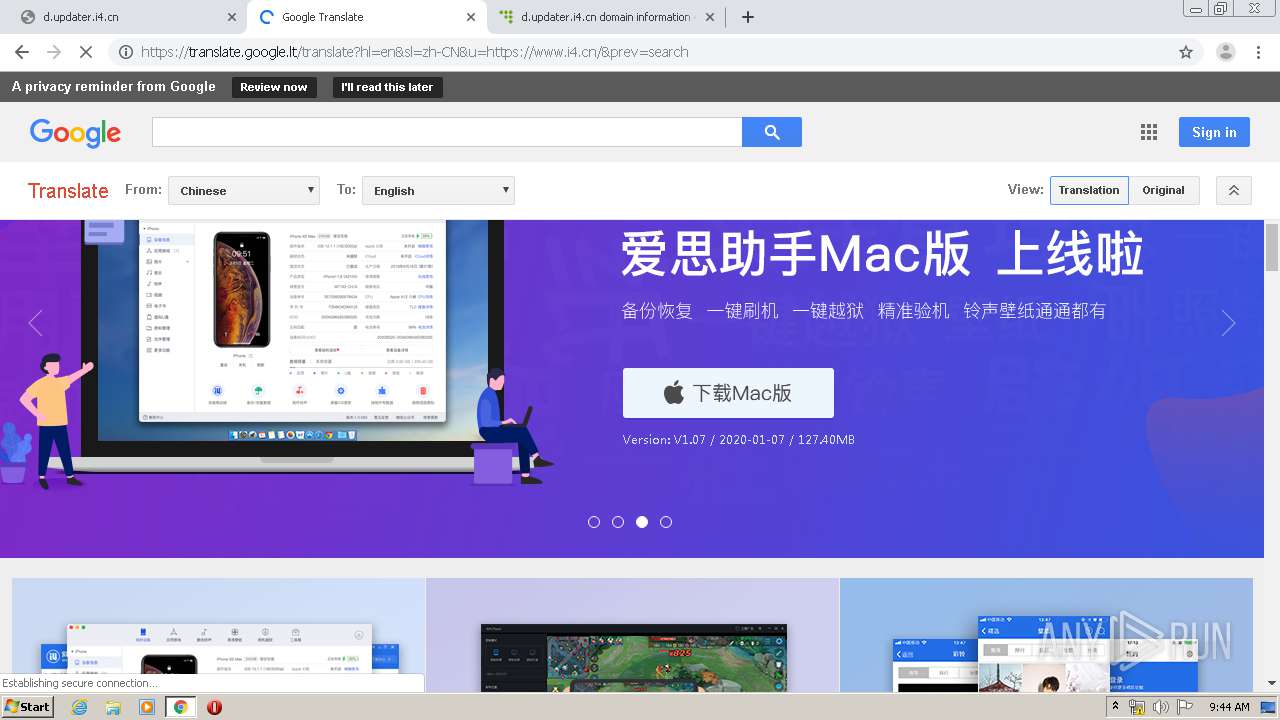The image size is (1280, 720).
Task: Select the fourth carousel dot
Action: pos(666,522)
